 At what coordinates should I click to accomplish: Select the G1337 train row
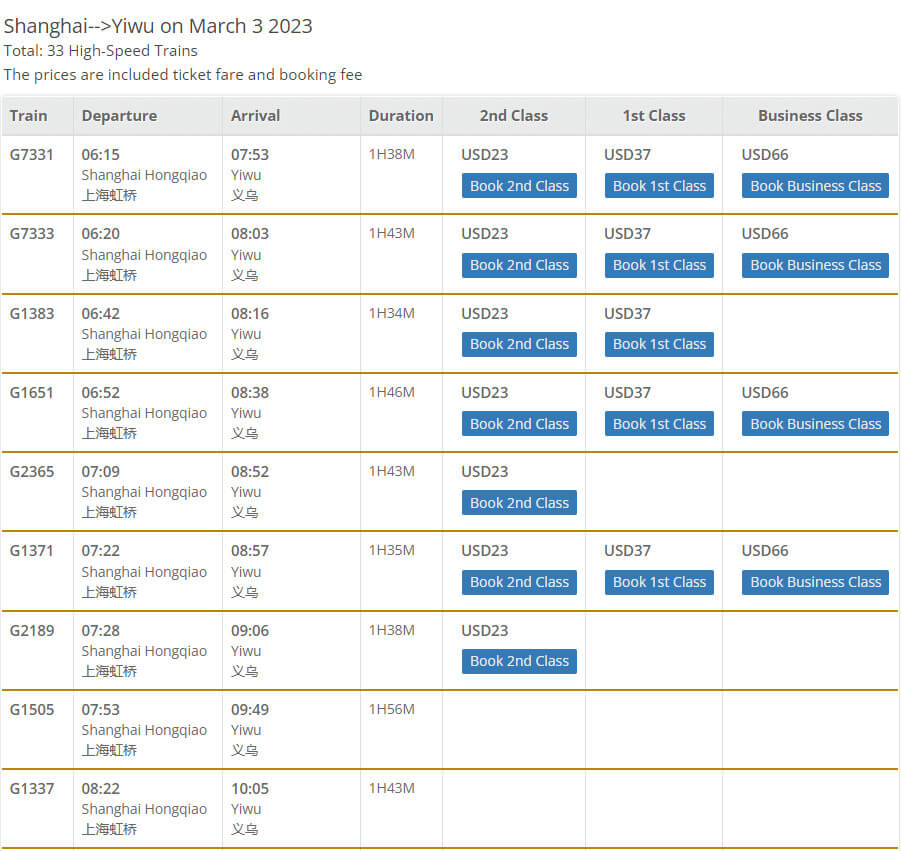coord(32,789)
